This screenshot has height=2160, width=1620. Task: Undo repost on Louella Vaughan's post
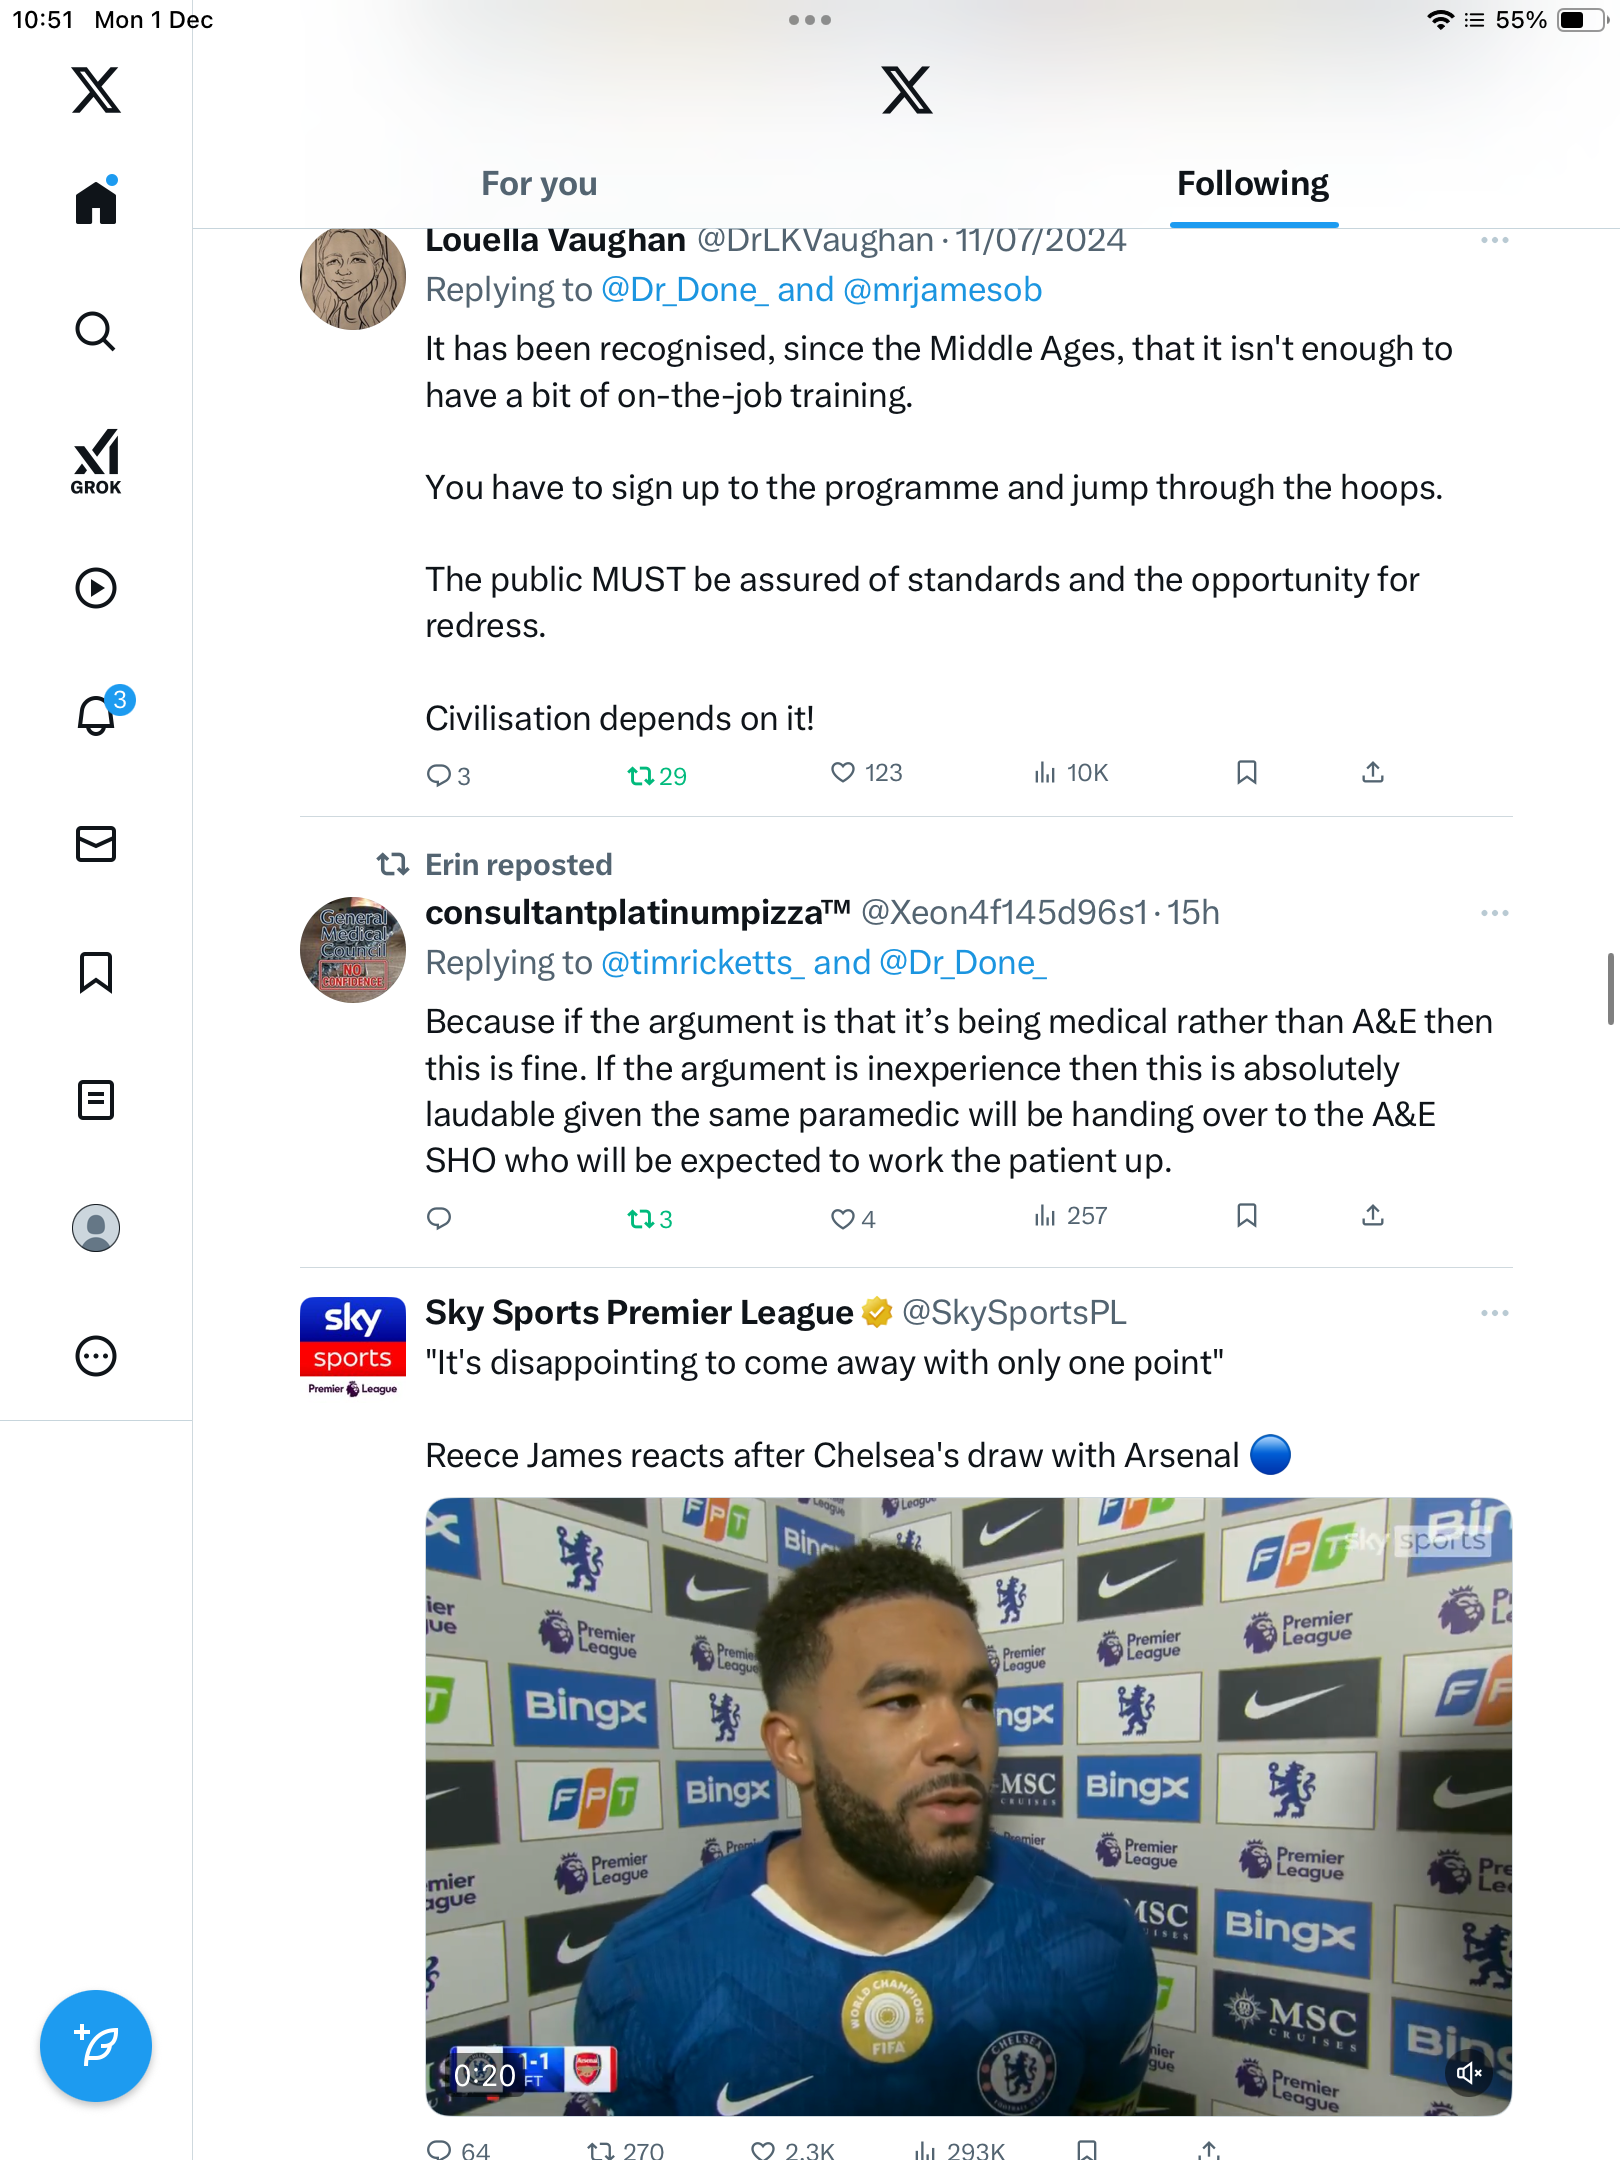[641, 776]
